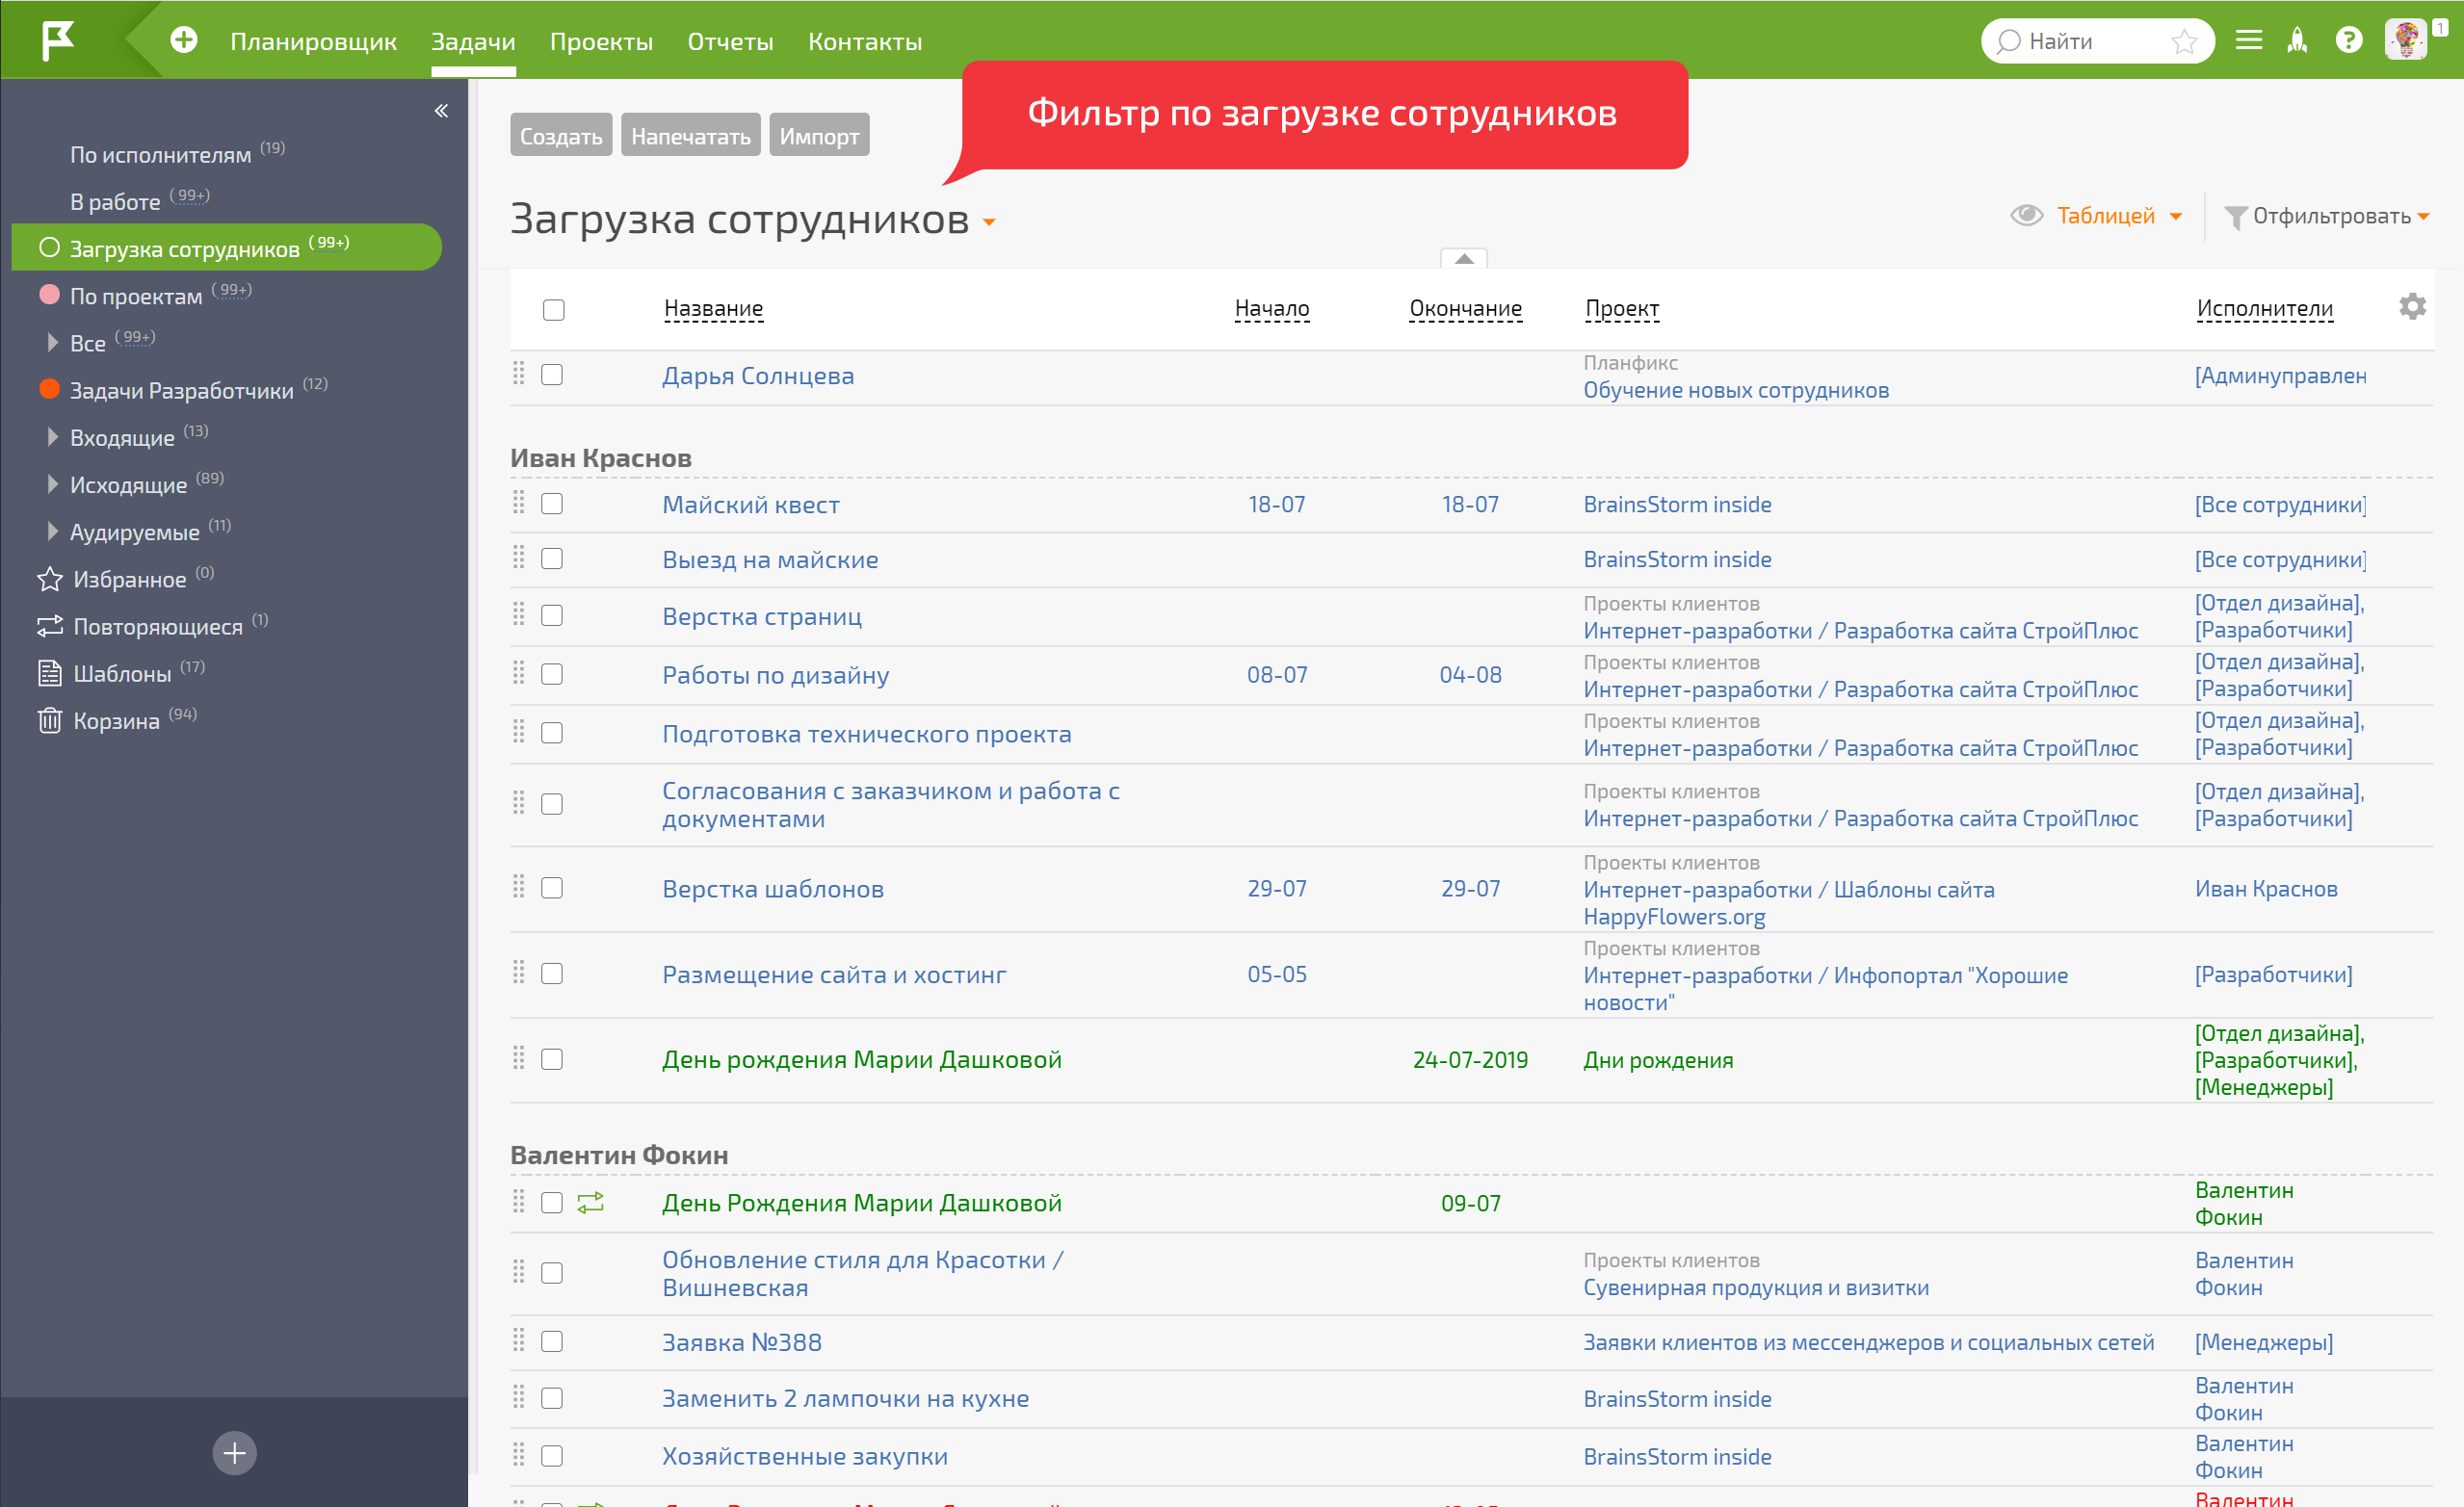Click the green plus create icon
Image resolution: width=2464 pixels, height=1507 pixels.
pos(183,40)
